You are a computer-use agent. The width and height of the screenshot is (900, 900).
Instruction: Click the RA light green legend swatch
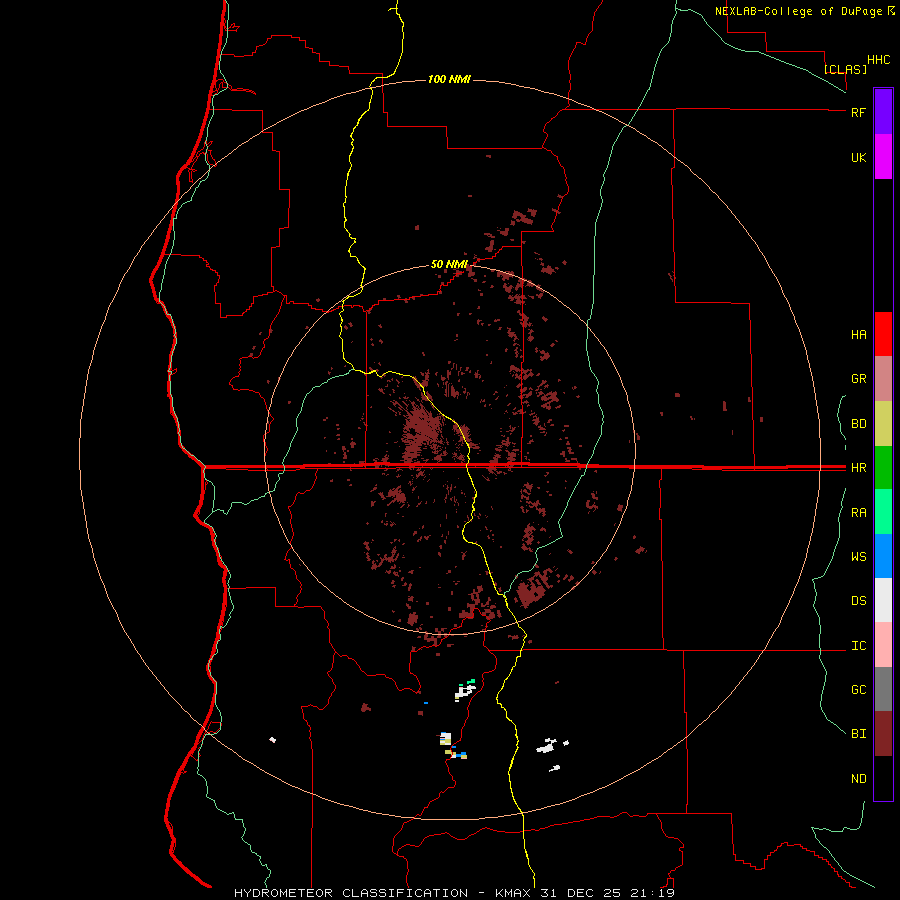pyautogui.click(x=883, y=512)
